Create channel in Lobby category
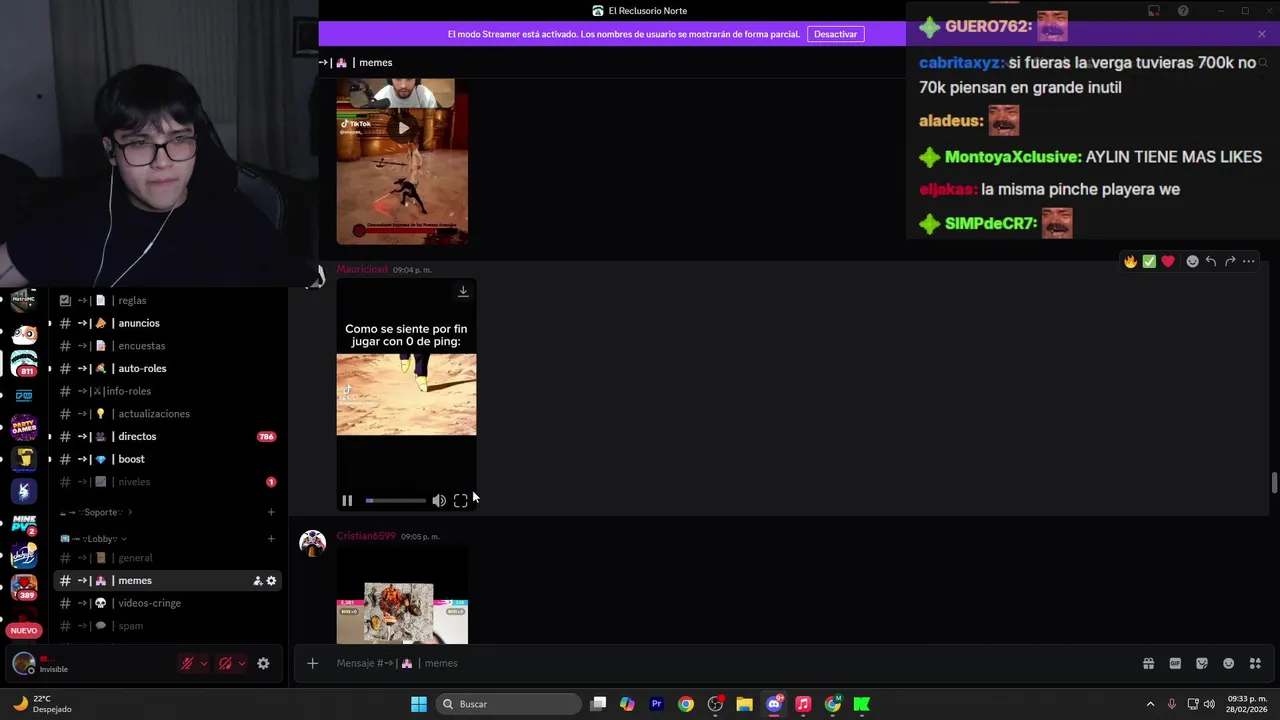Viewport: 1280px width, 720px height. [271, 539]
